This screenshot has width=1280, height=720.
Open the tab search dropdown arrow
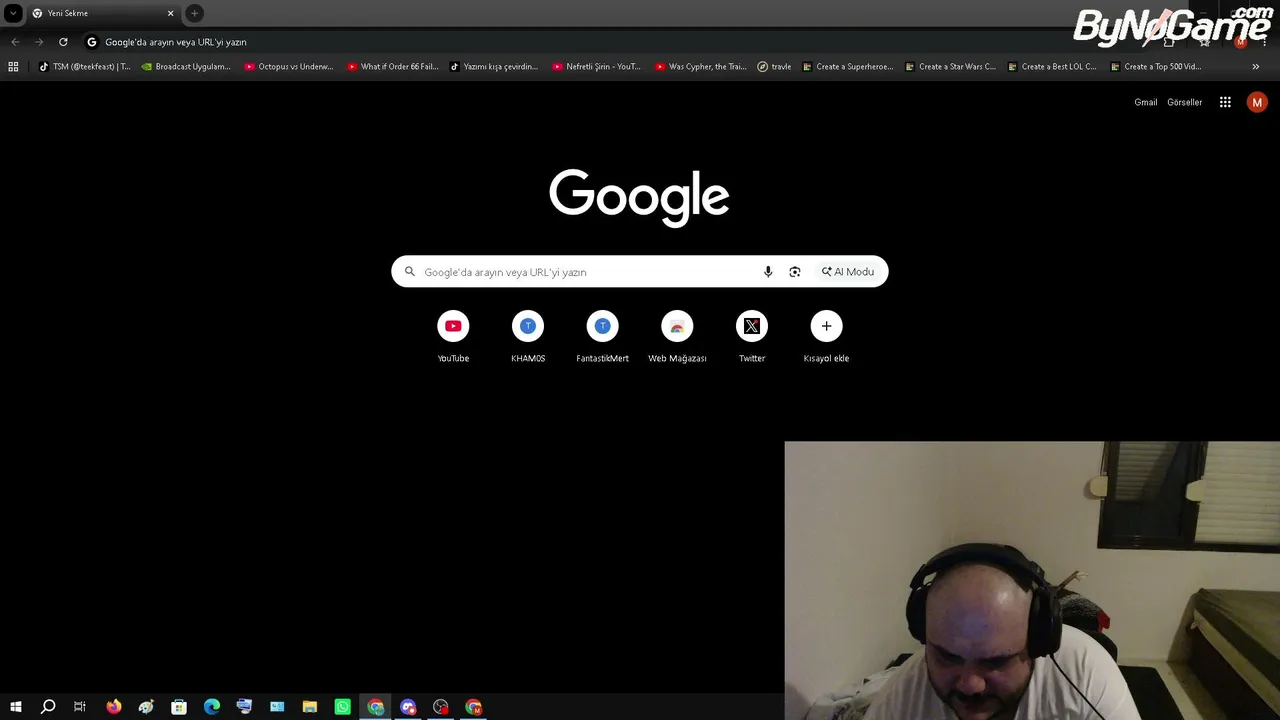point(13,13)
